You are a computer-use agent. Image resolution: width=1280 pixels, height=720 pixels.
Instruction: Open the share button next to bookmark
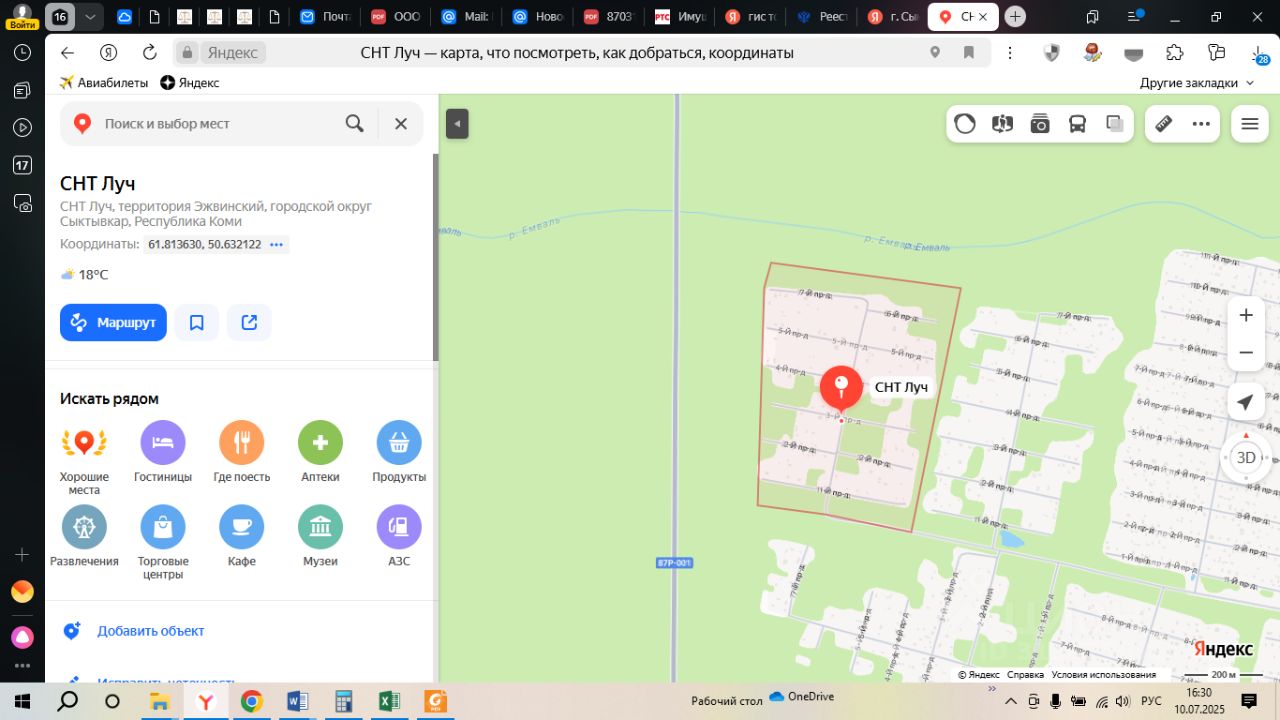click(250, 322)
